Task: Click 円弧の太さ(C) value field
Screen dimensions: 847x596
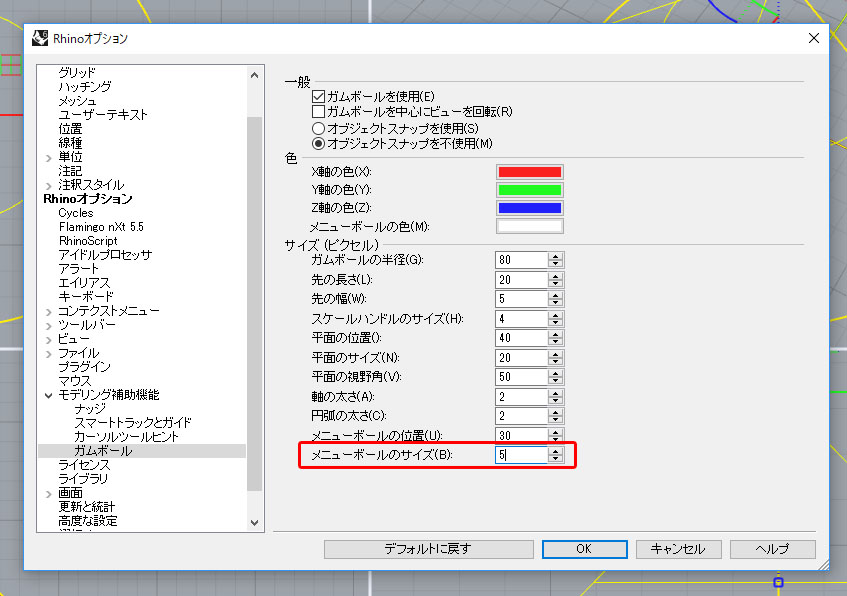Action: coord(521,416)
